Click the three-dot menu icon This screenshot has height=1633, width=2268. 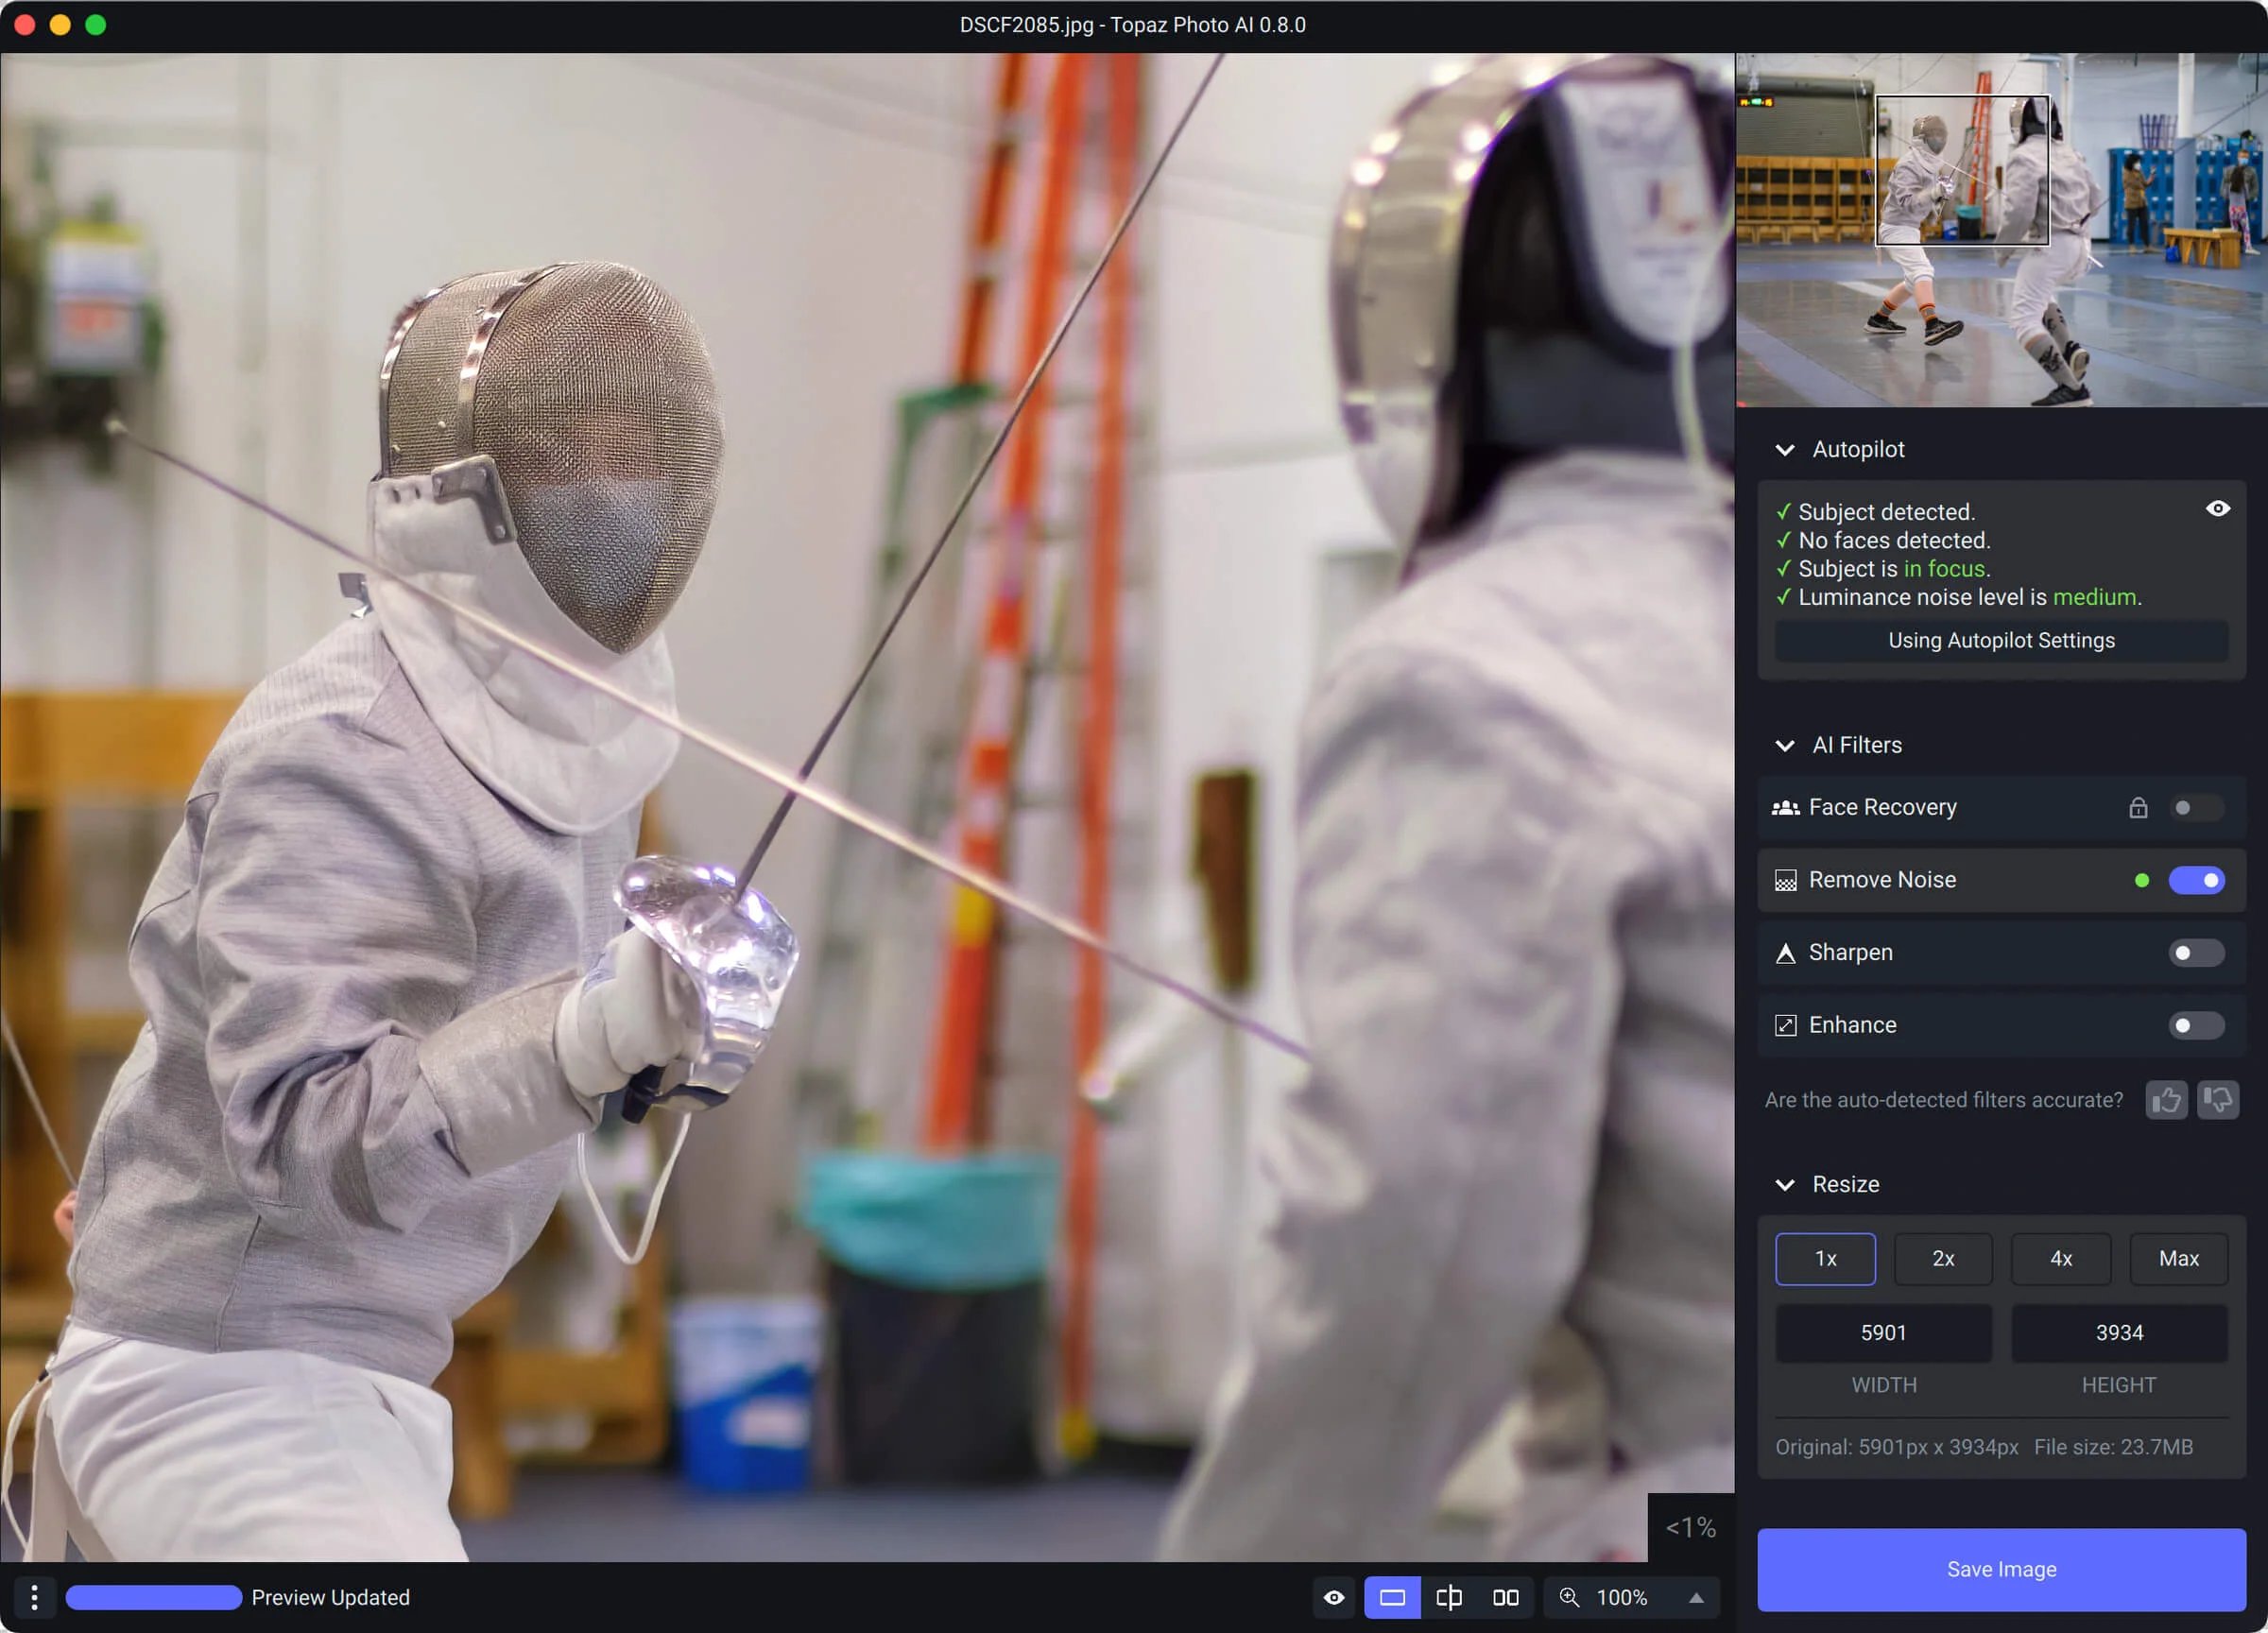pyautogui.click(x=34, y=1597)
